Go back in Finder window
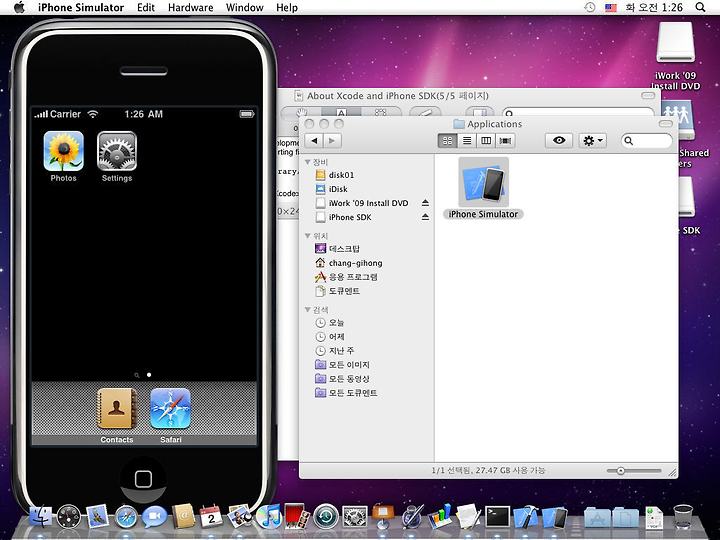Screen dimensions: 720x540 pyautogui.click(x=314, y=141)
